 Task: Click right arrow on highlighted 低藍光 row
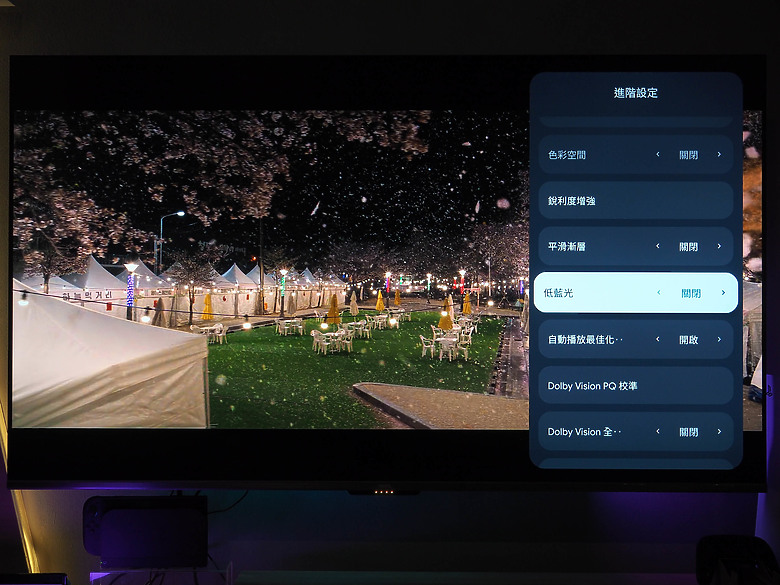pos(723,293)
